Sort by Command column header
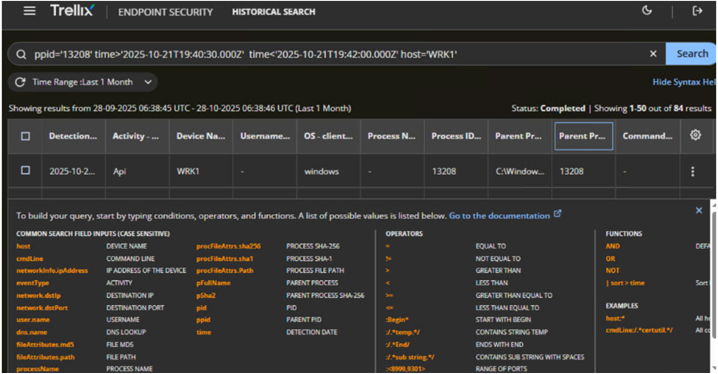Screen dimensions: 718x374 click(647, 136)
